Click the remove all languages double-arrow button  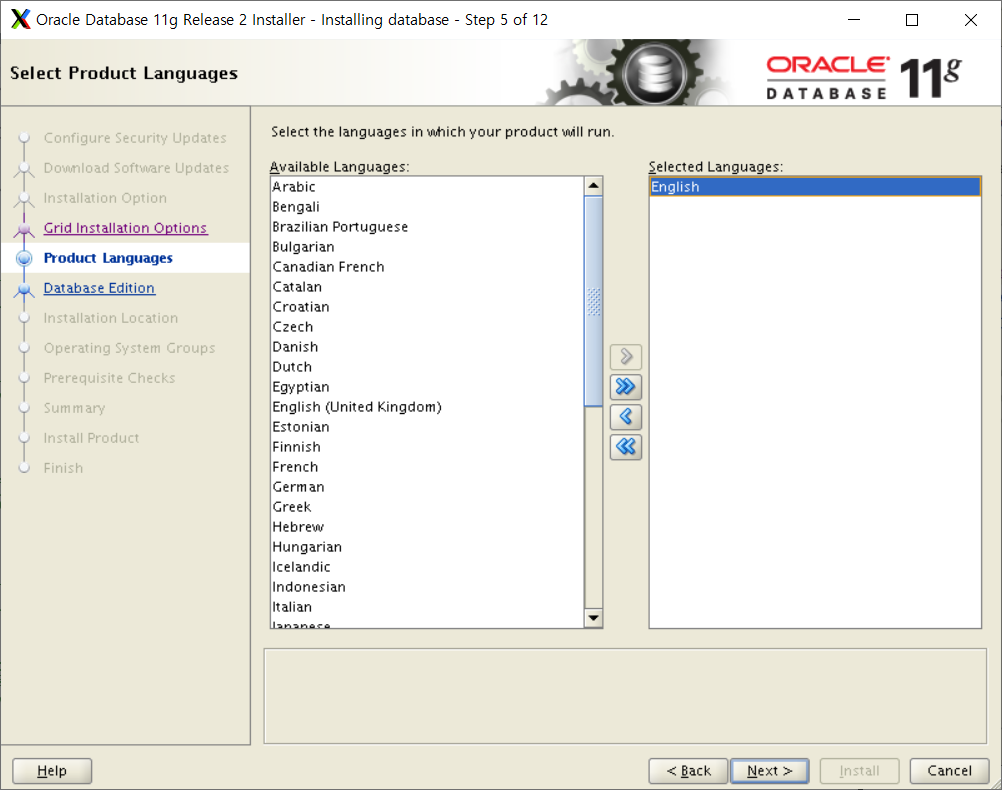click(626, 447)
